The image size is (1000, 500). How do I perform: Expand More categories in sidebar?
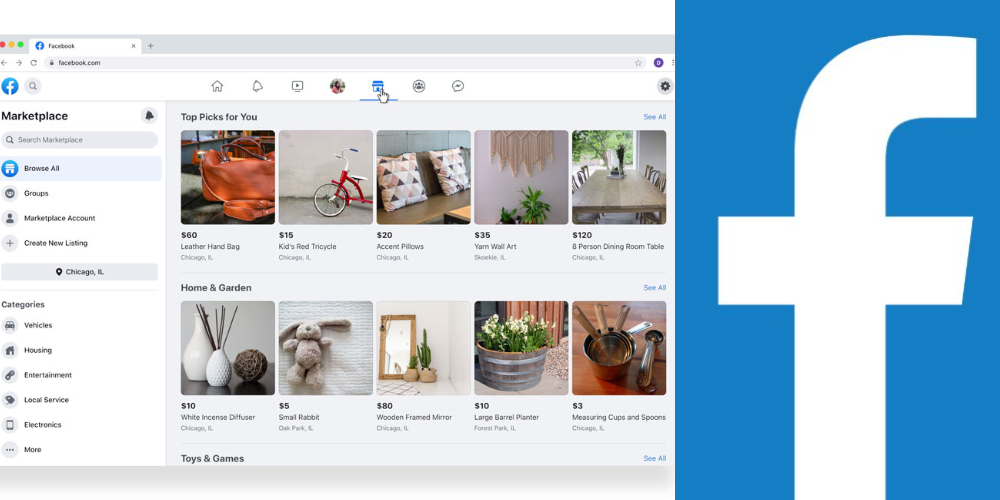point(32,450)
